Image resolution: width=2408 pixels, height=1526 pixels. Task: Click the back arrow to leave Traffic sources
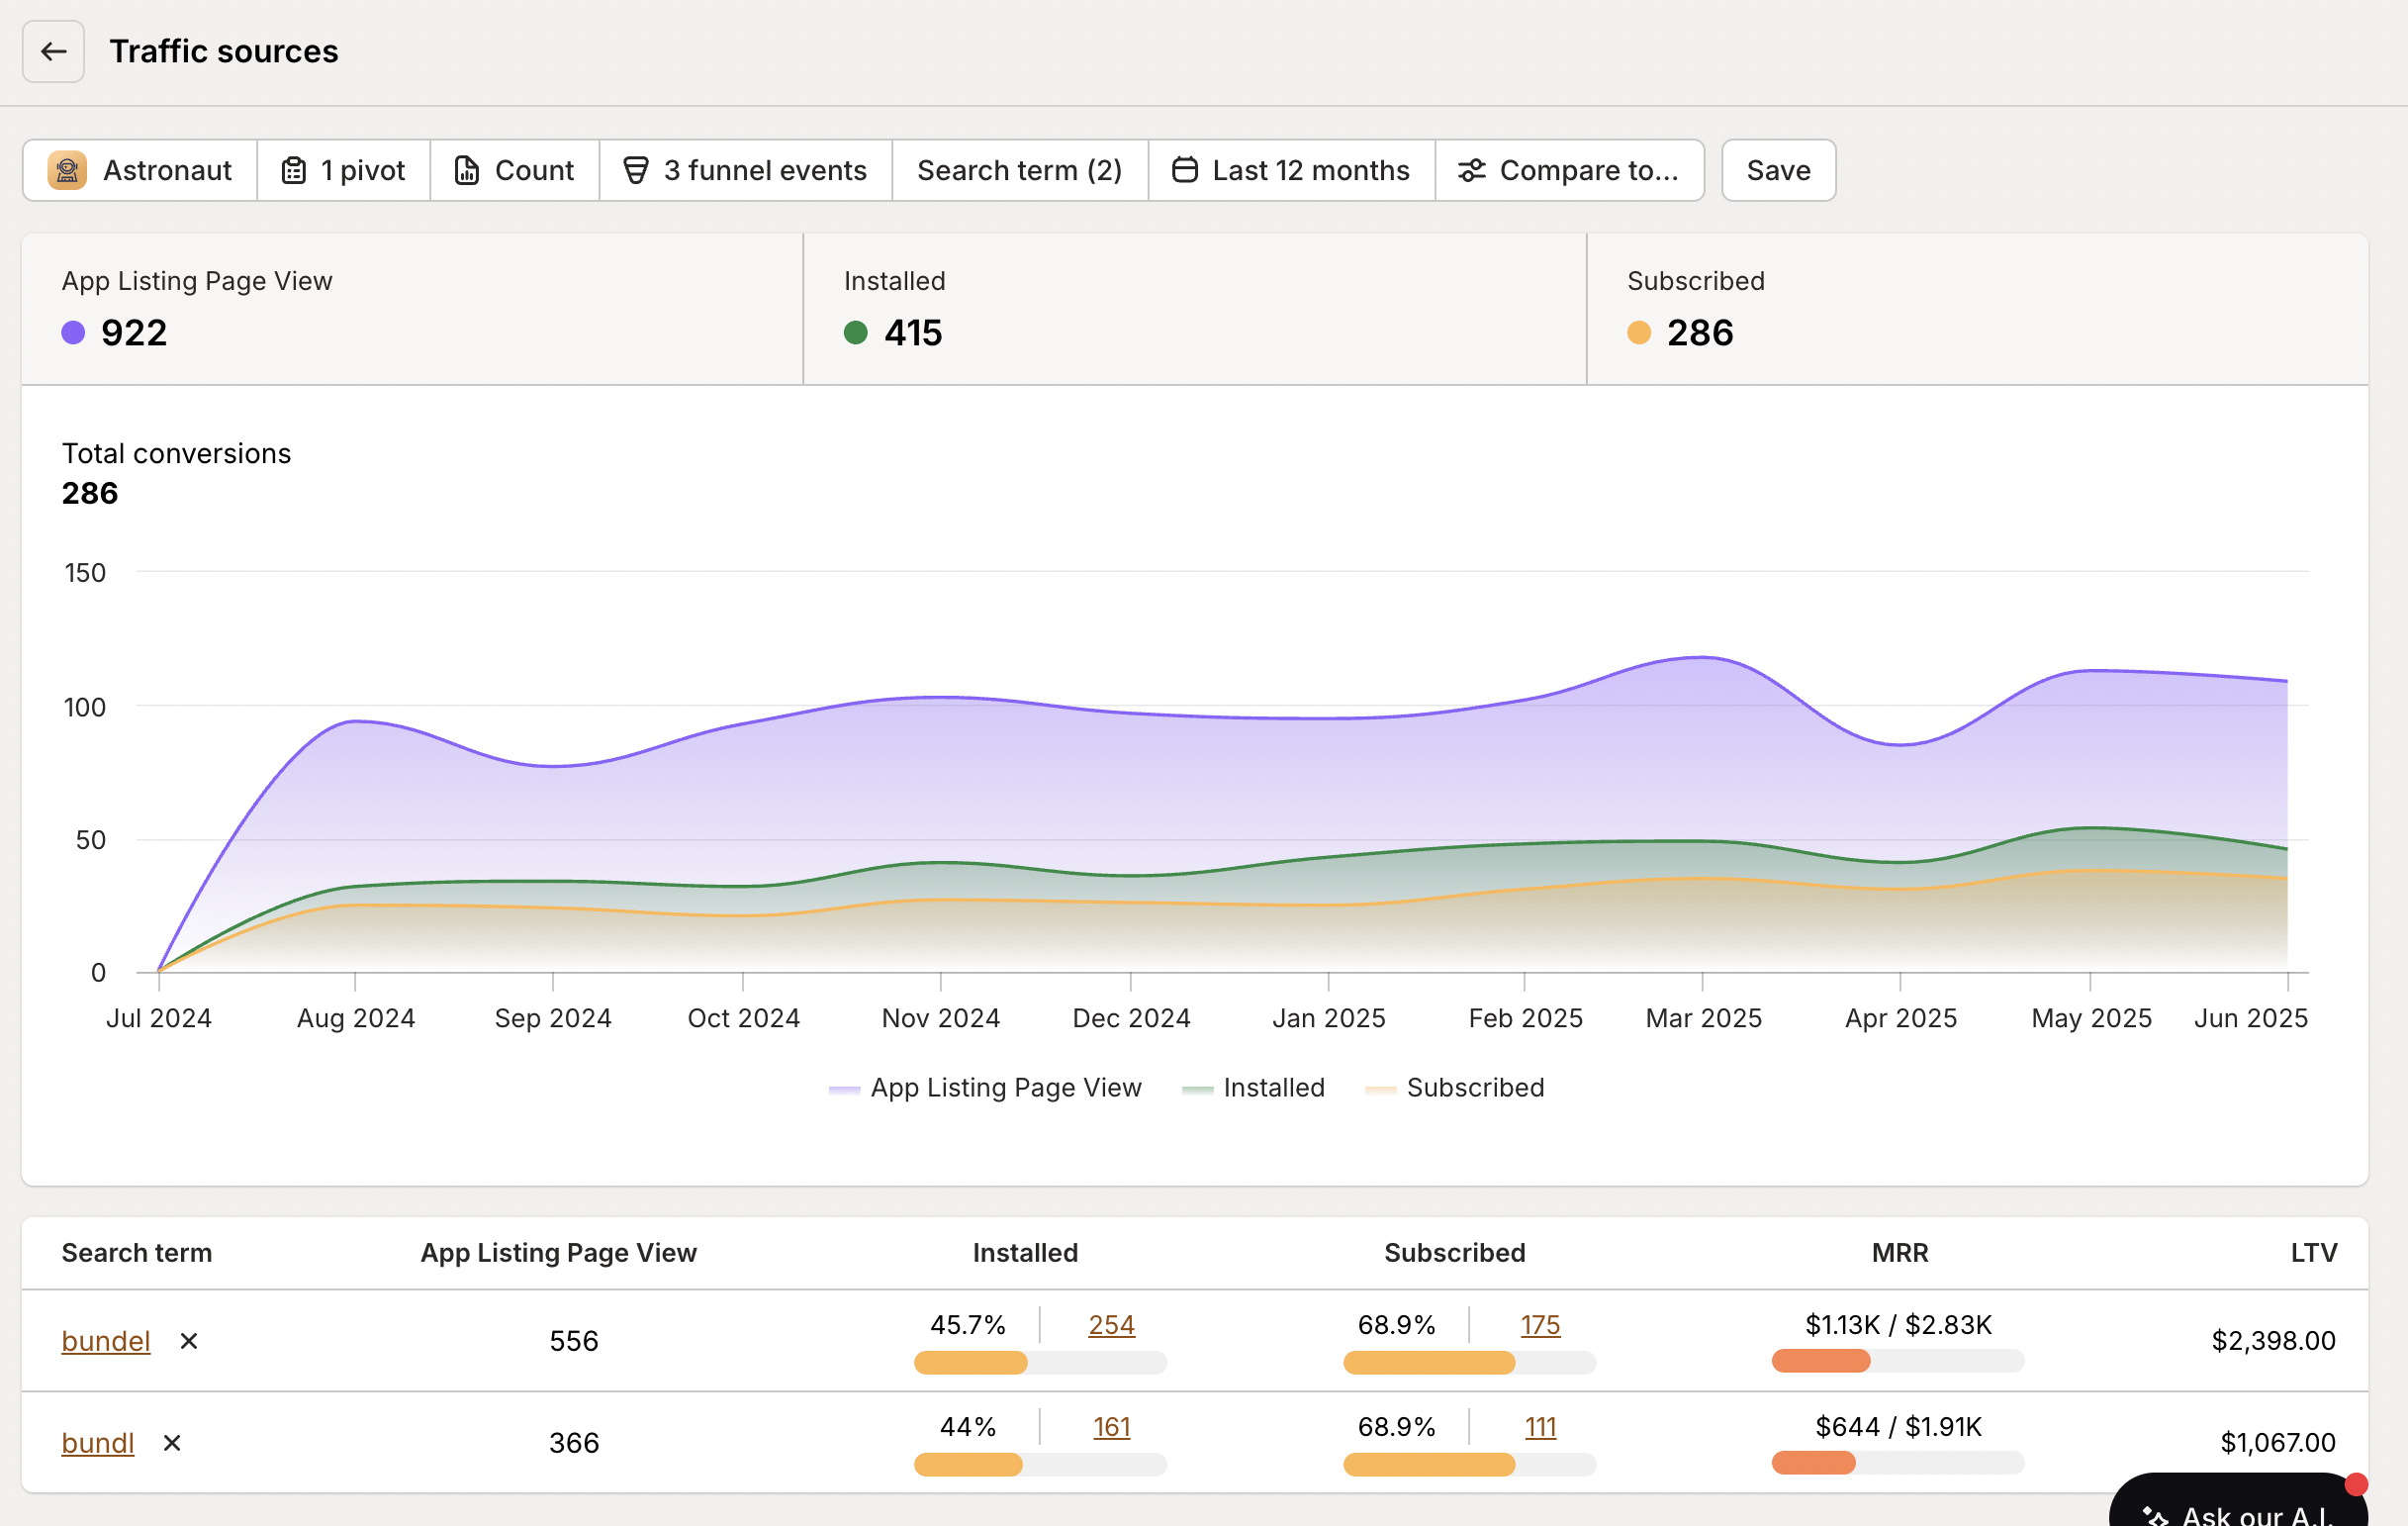point(52,51)
